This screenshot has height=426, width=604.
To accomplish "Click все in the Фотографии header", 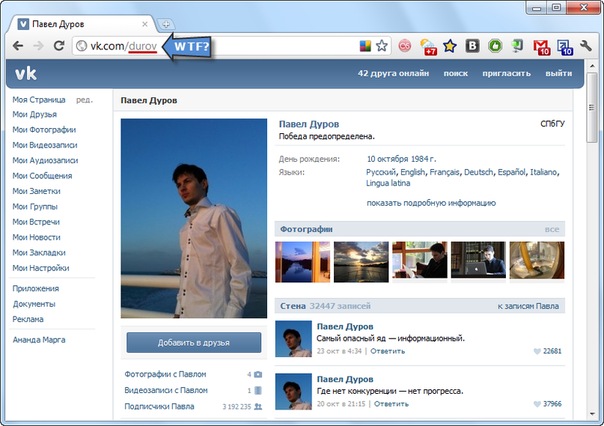I will pos(552,229).
